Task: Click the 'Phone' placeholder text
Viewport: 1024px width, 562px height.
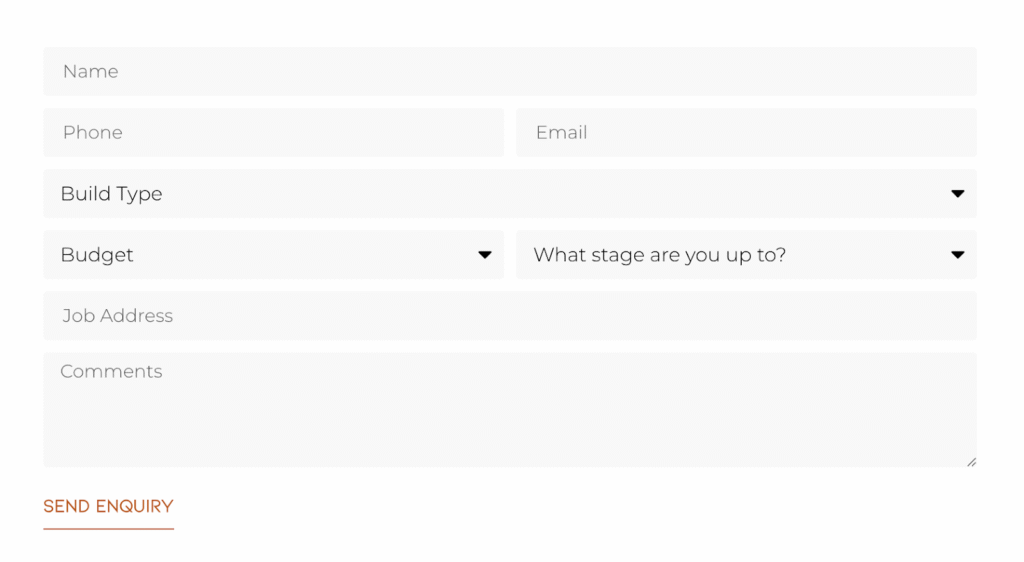Action: pyautogui.click(x=92, y=133)
